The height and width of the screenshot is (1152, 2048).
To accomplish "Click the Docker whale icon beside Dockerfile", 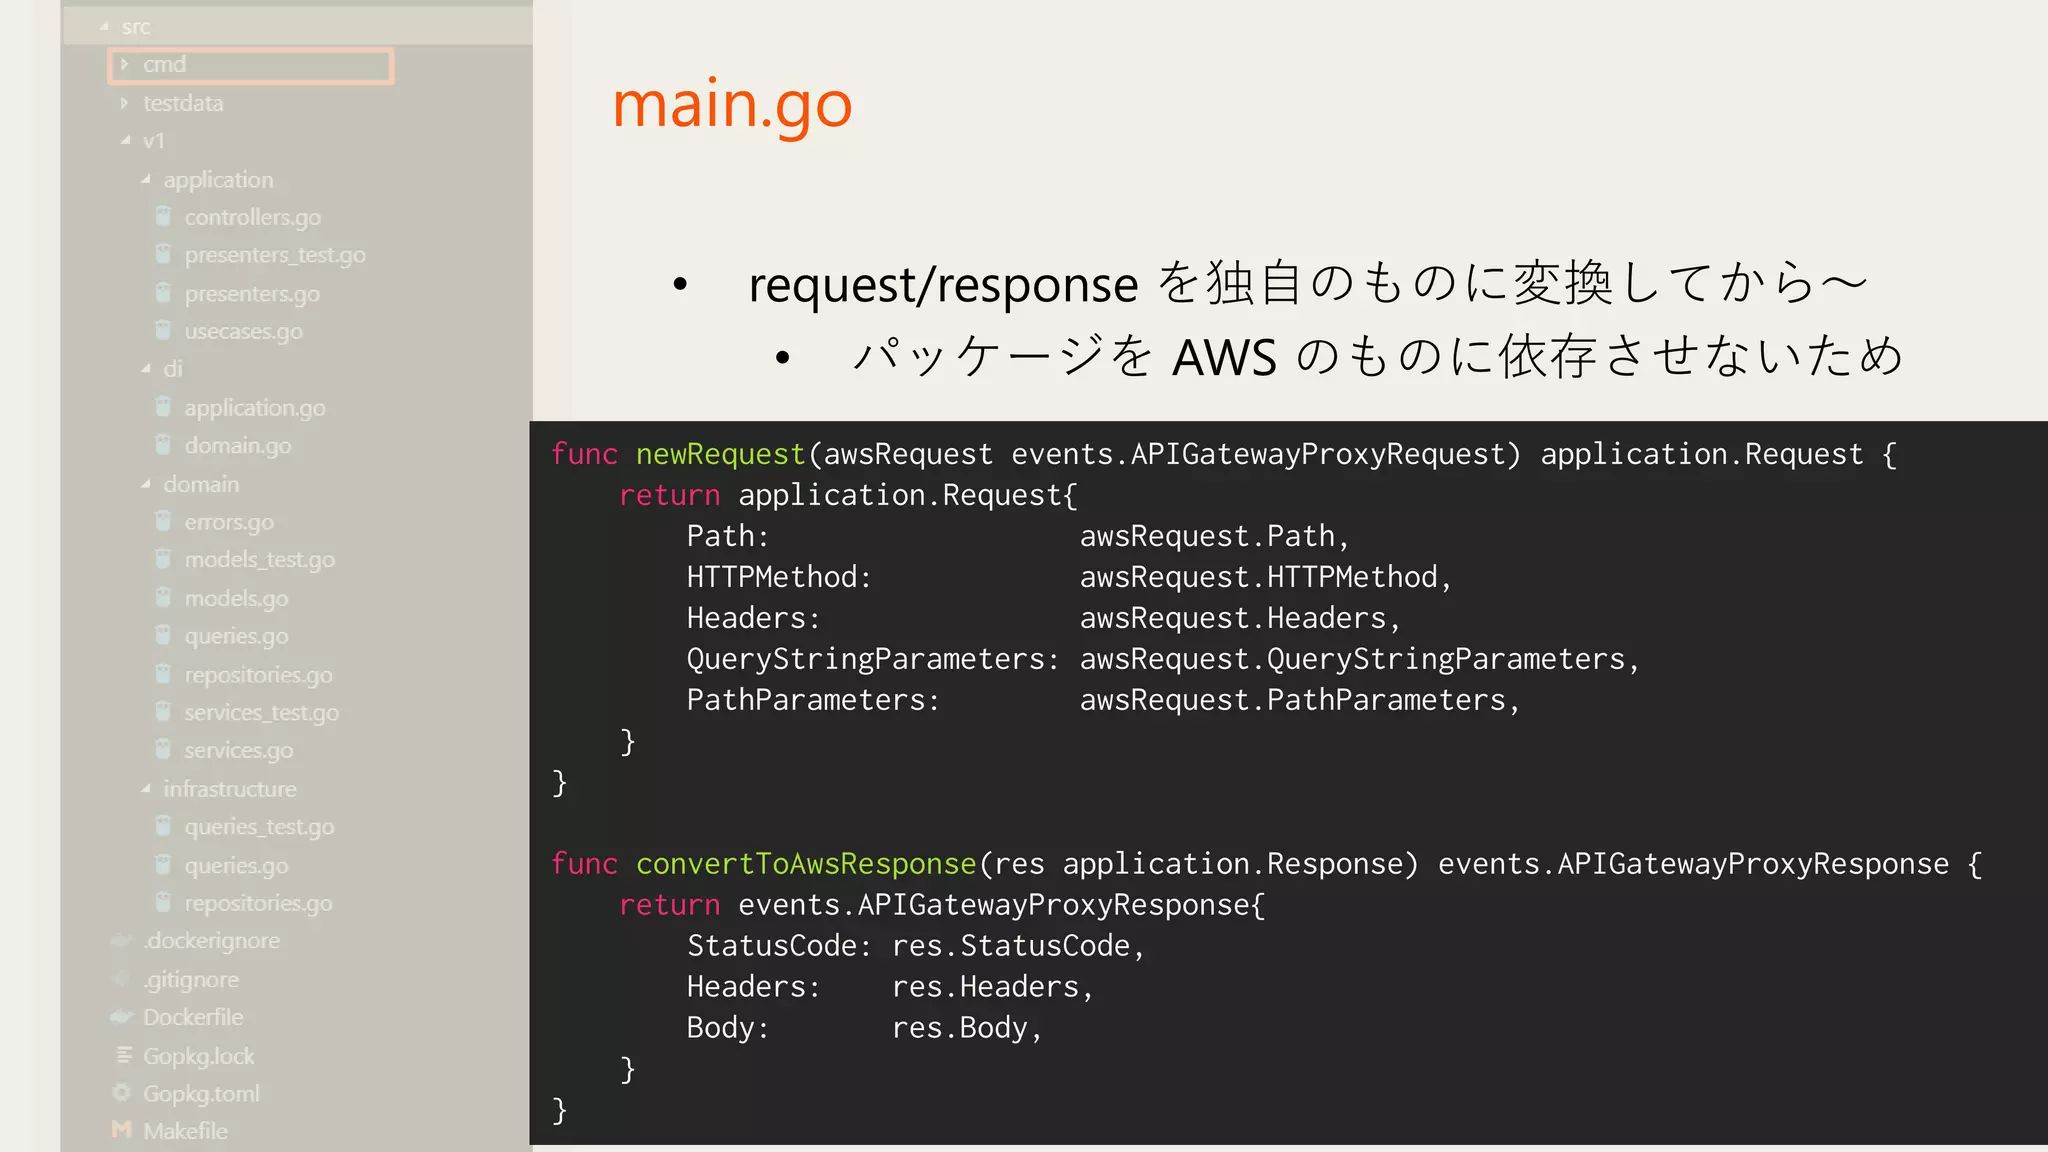I will tap(122, 1017).
